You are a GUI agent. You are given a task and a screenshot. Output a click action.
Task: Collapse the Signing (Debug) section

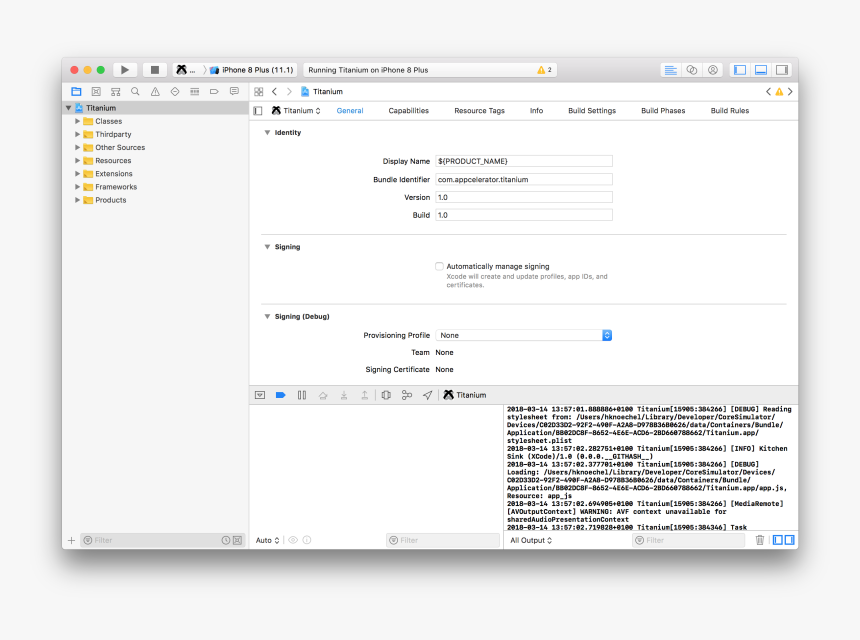[267, 316]
